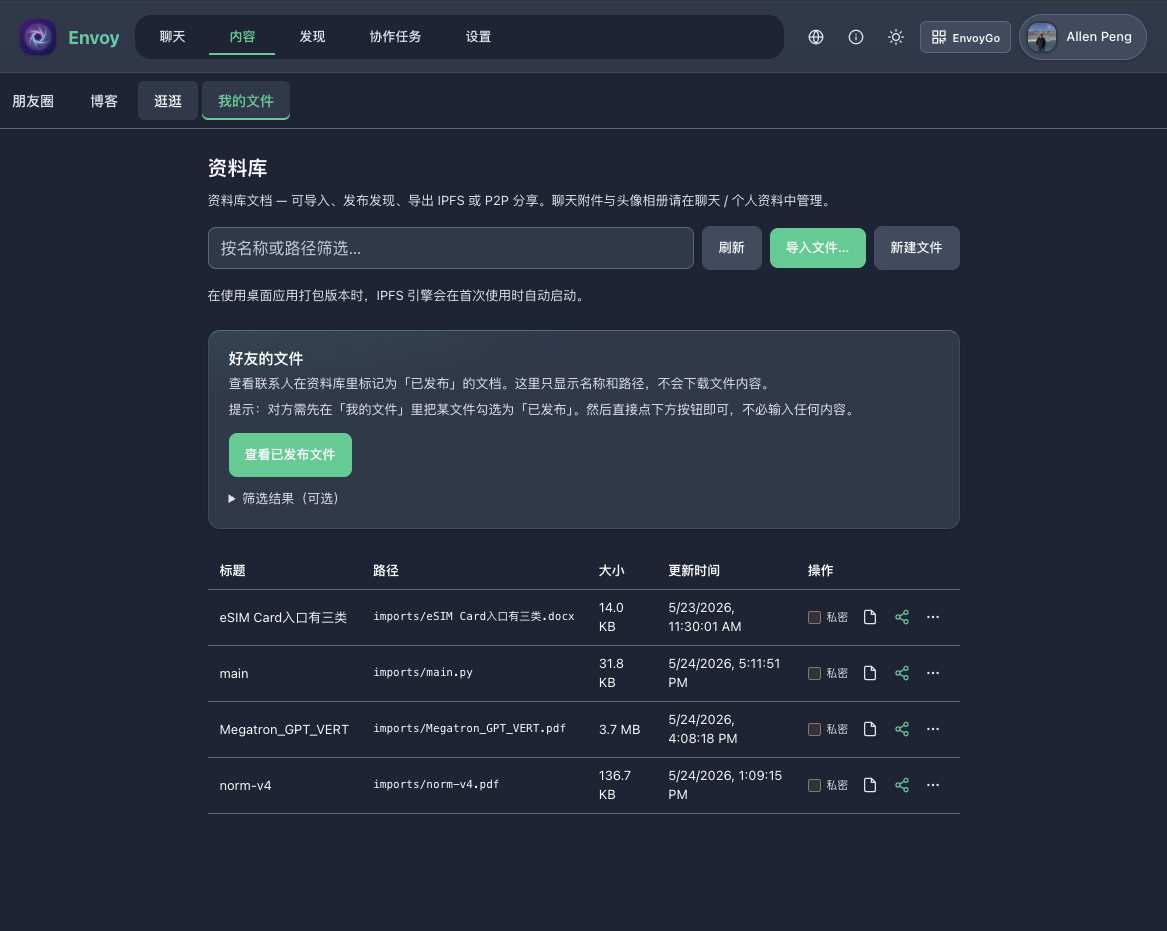
Task: Click Megatron_GPT_VERT title cell
Action: [284, 729]
